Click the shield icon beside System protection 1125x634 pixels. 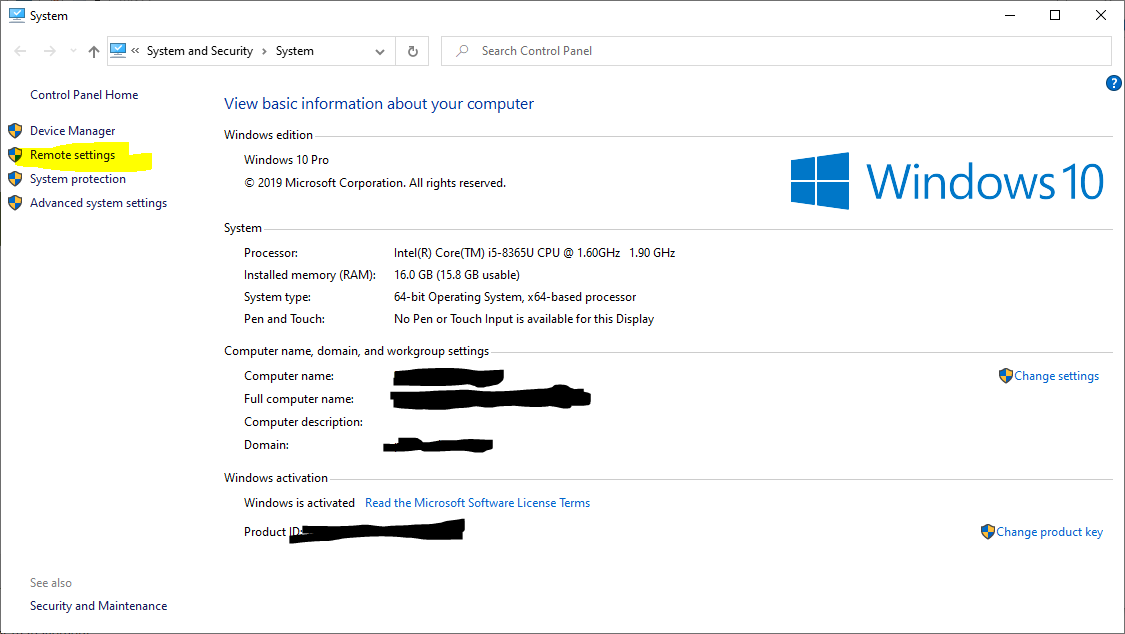point(15,179)
